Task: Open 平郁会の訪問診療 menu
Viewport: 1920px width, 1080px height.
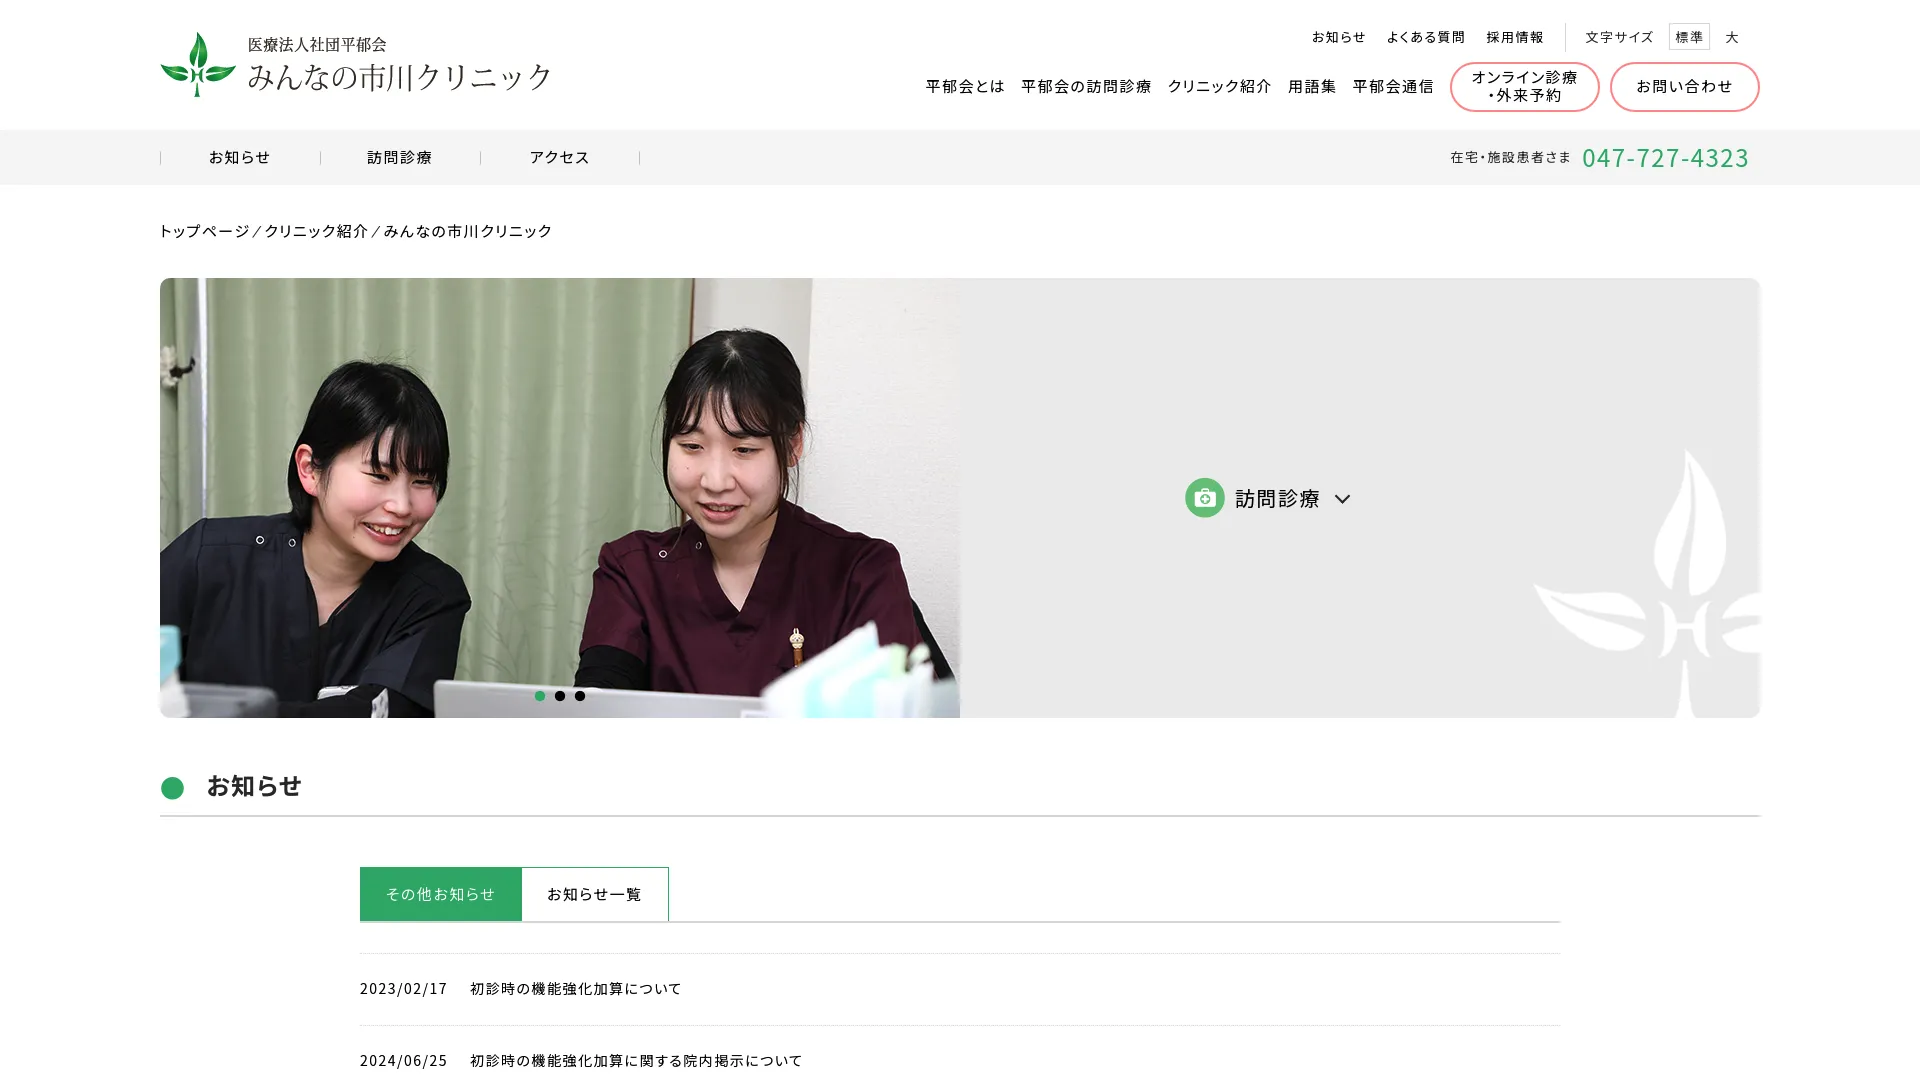Action: click(x=1086, y=86)
